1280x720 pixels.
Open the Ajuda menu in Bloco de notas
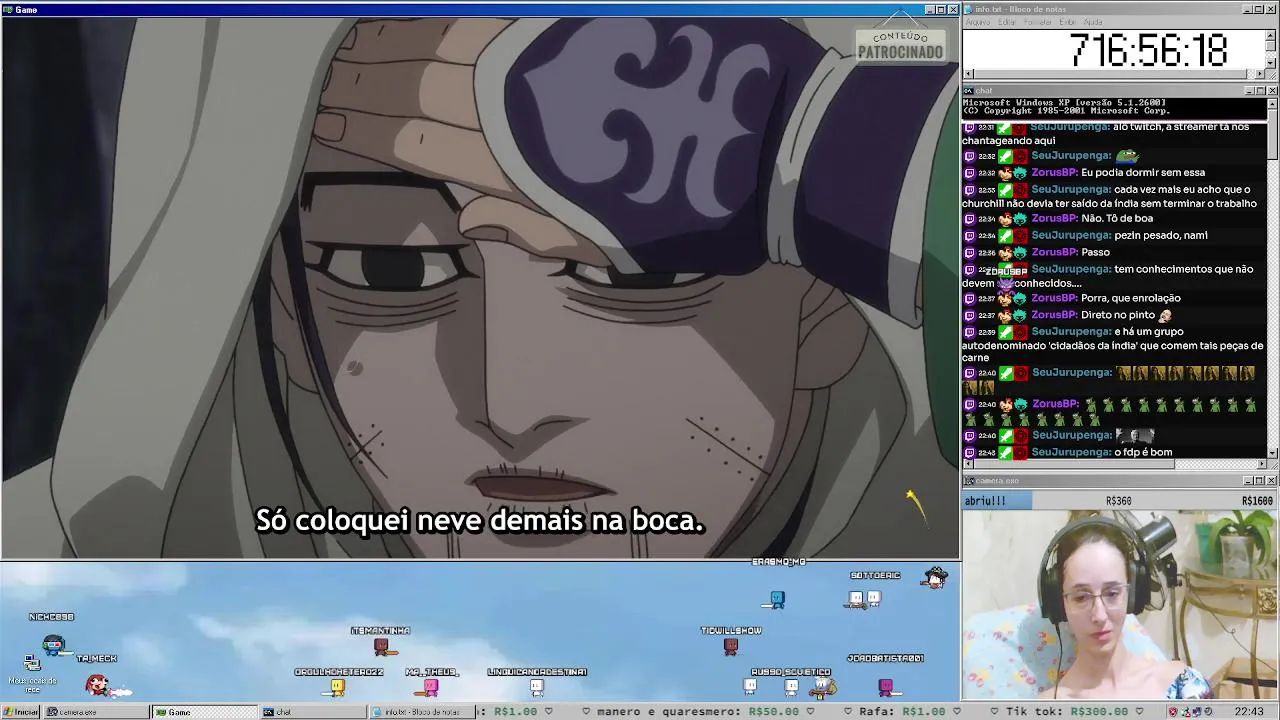coord(1093,22)
